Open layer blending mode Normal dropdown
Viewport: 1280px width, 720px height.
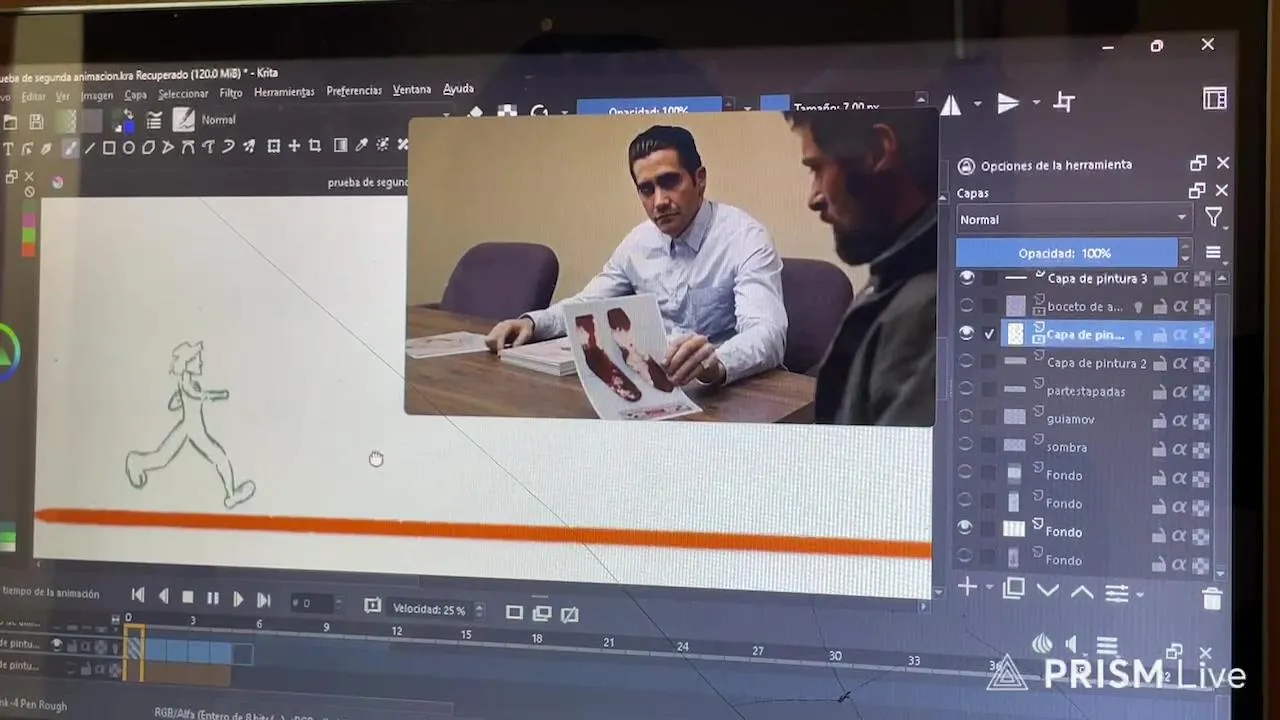tap(1073, 219)
